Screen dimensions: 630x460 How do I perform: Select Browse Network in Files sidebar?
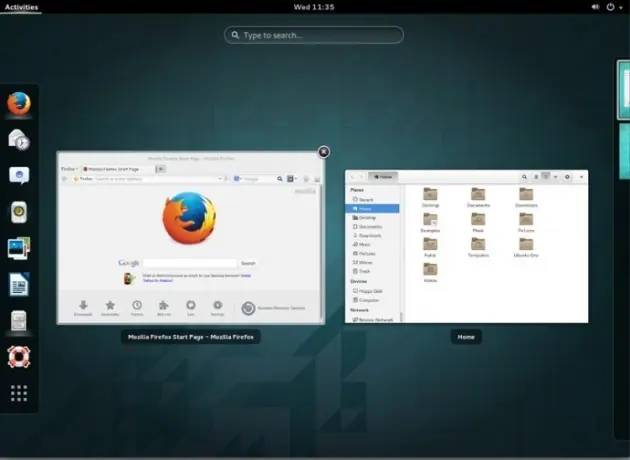[372, 319]
